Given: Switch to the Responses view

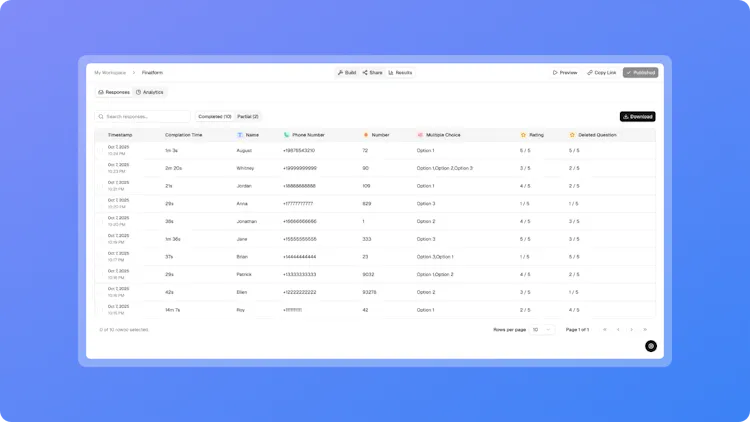Looking at the screenshot, I should pos(114,92).
